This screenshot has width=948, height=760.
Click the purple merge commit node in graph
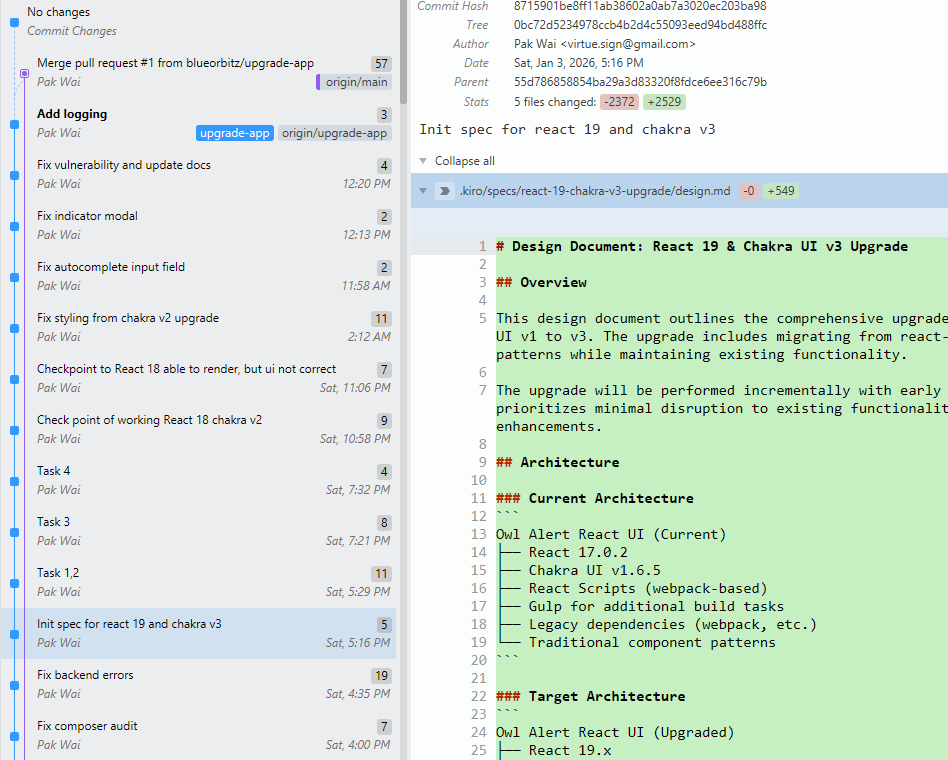(x=24, y=73)
